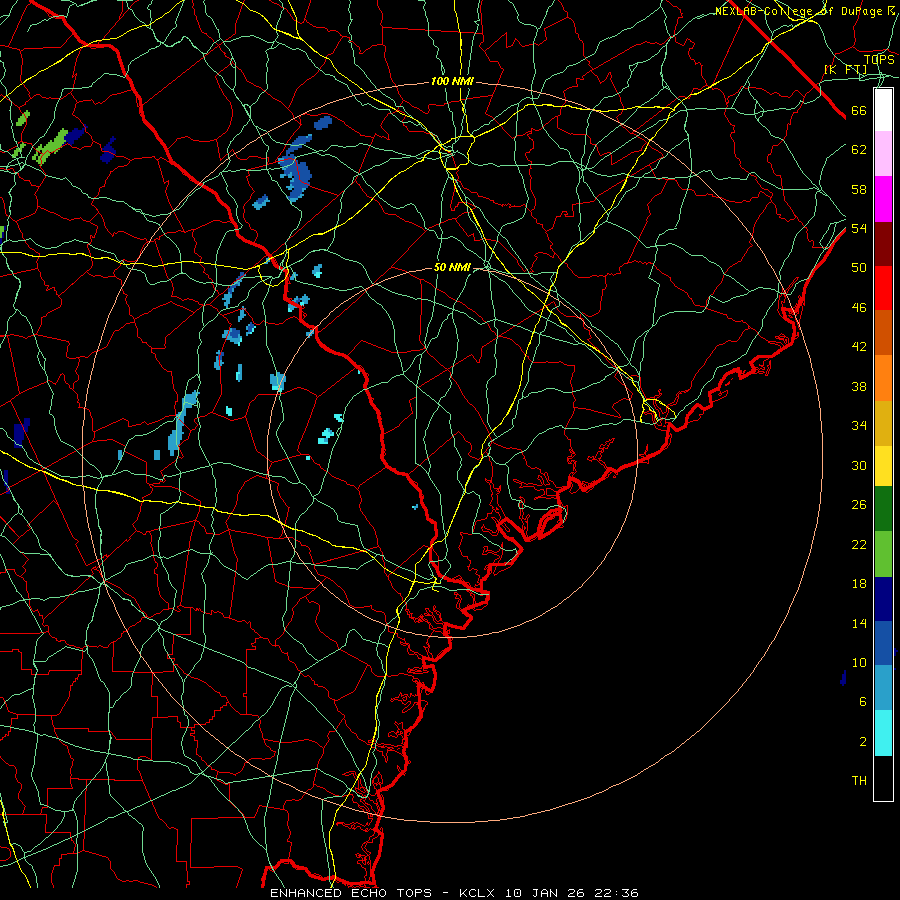Click the legend value "6"
Image resolution: width=900 pixels, height=900 pixels.
[x=863, y=702]
